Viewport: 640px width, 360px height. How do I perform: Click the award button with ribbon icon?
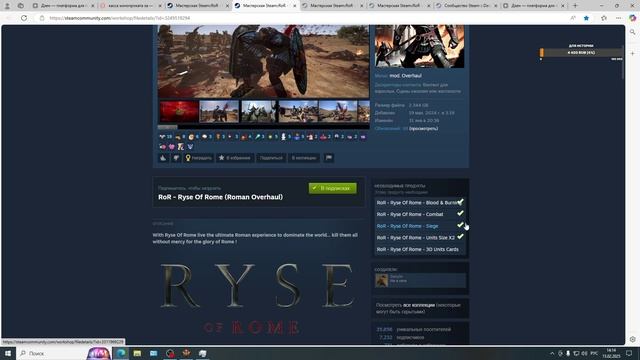pos(199,158)
